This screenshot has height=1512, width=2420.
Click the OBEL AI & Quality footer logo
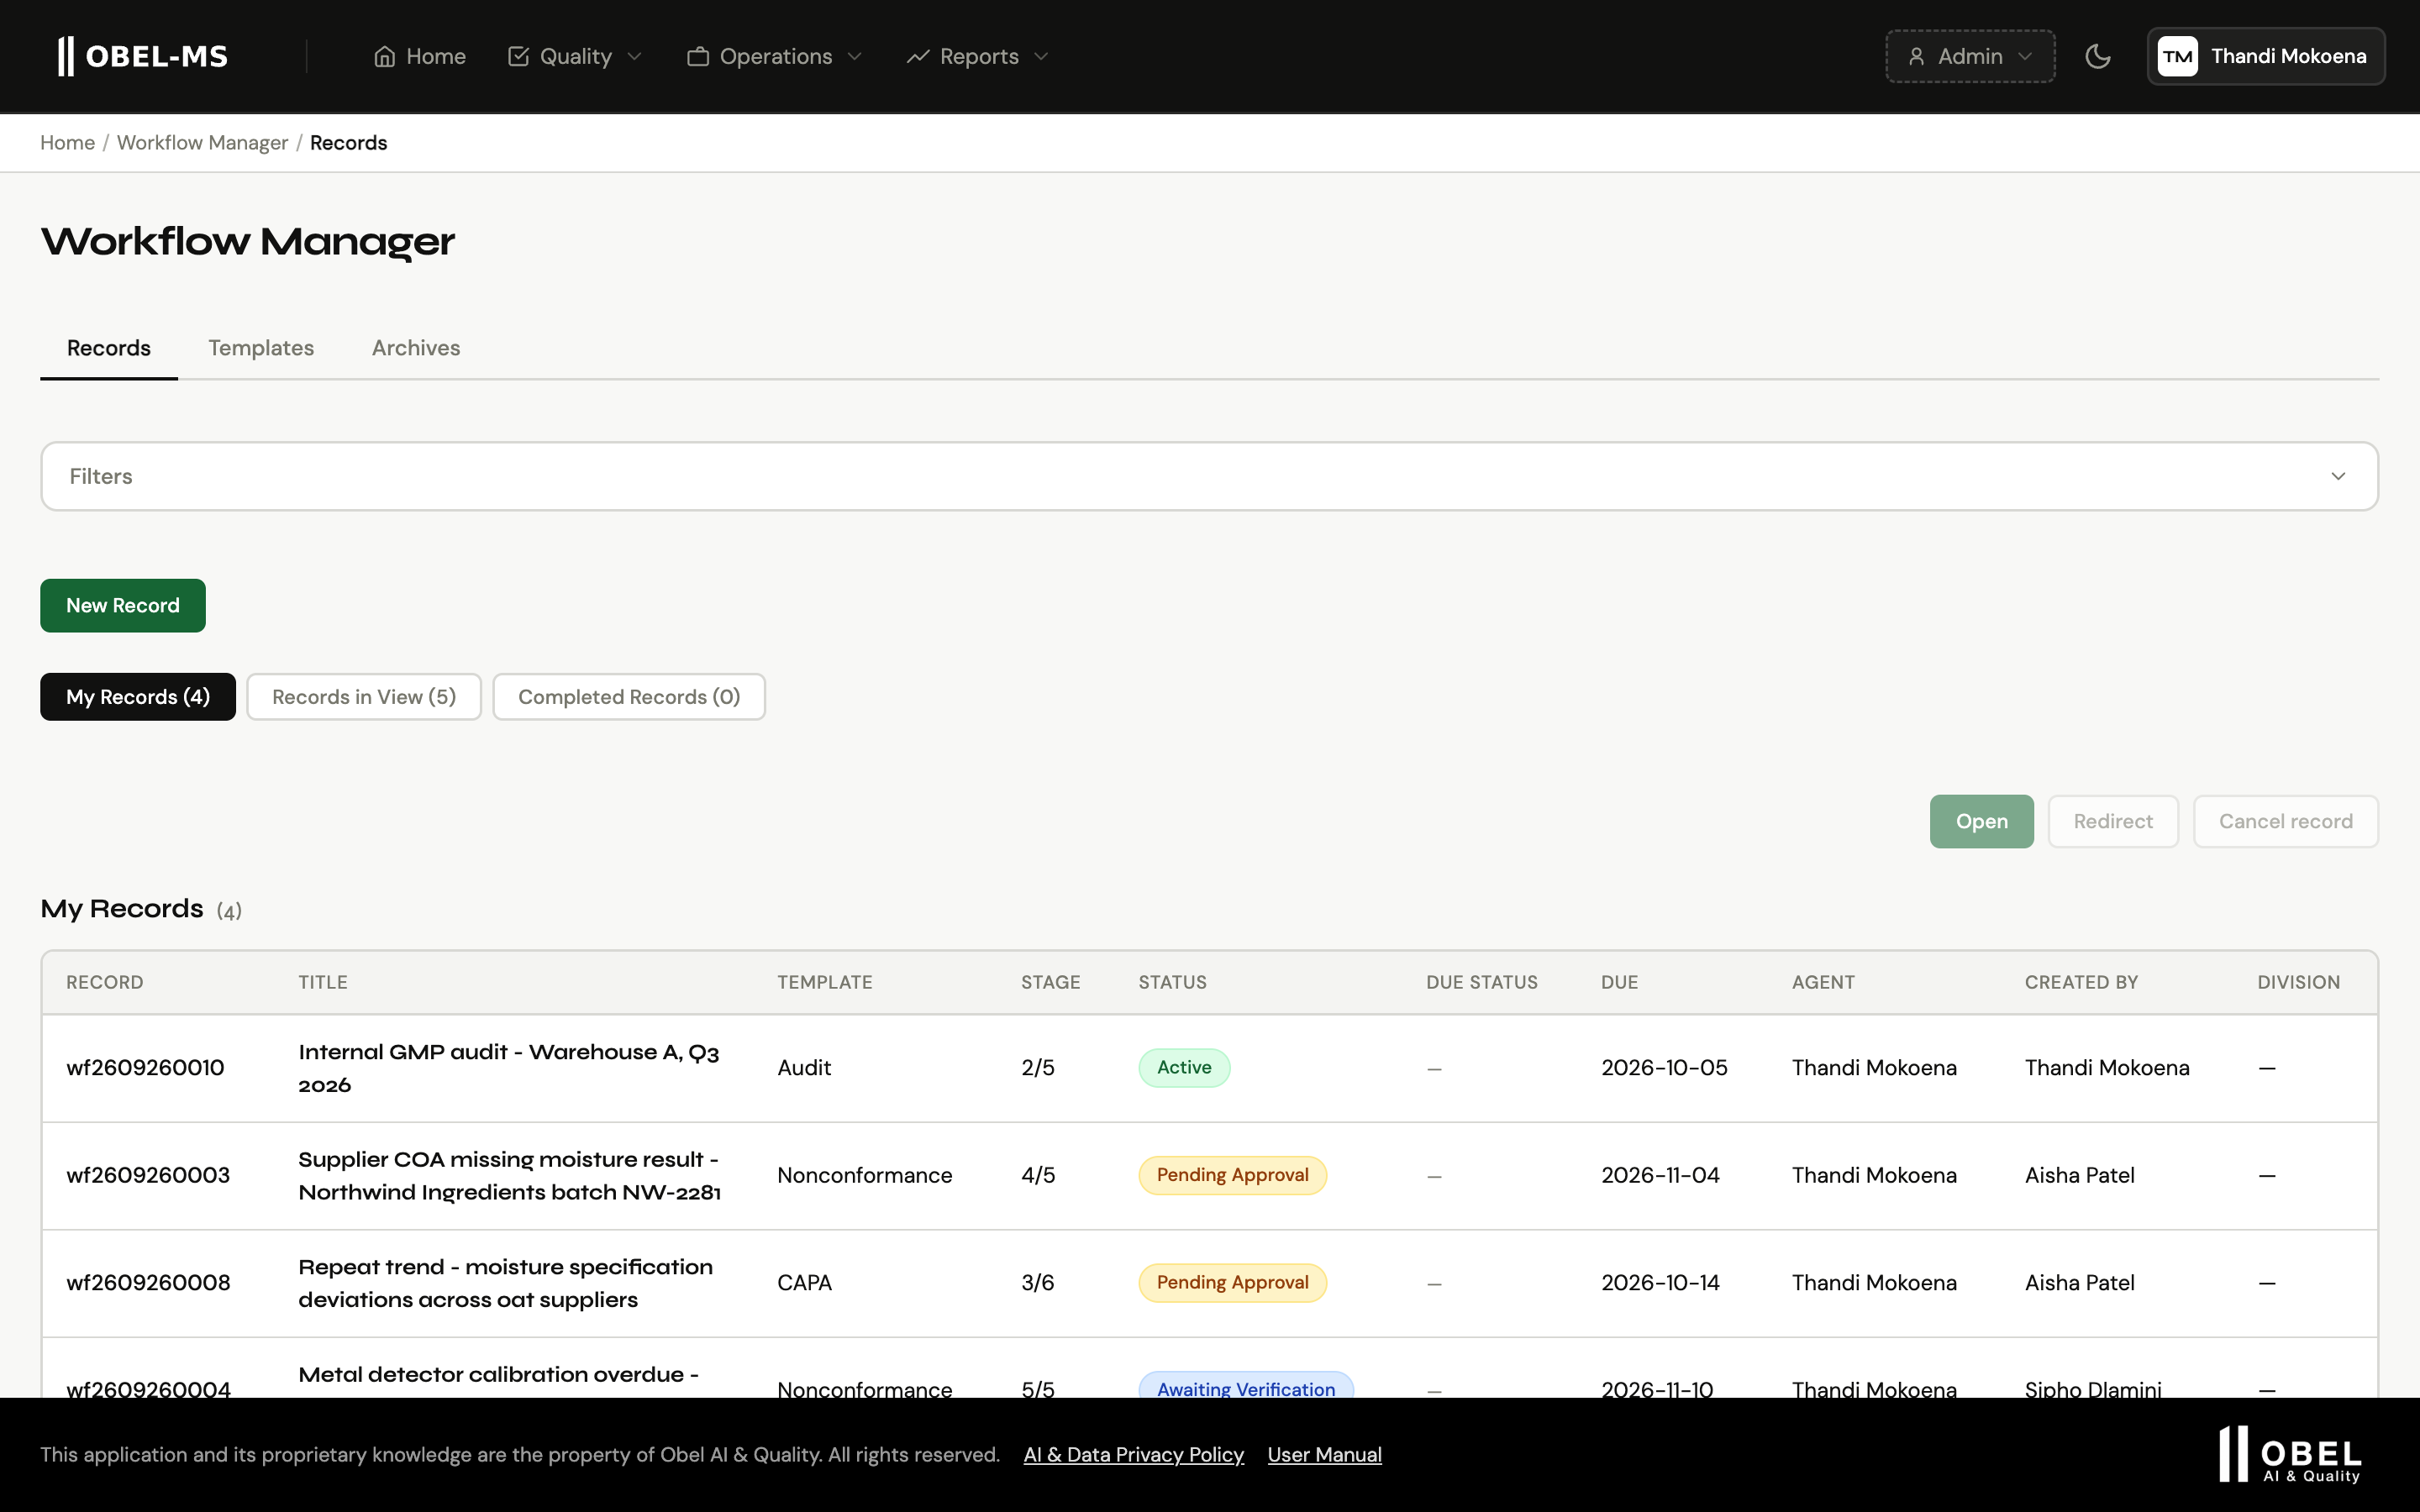pyautogui.click(x=2291, y=1454)
